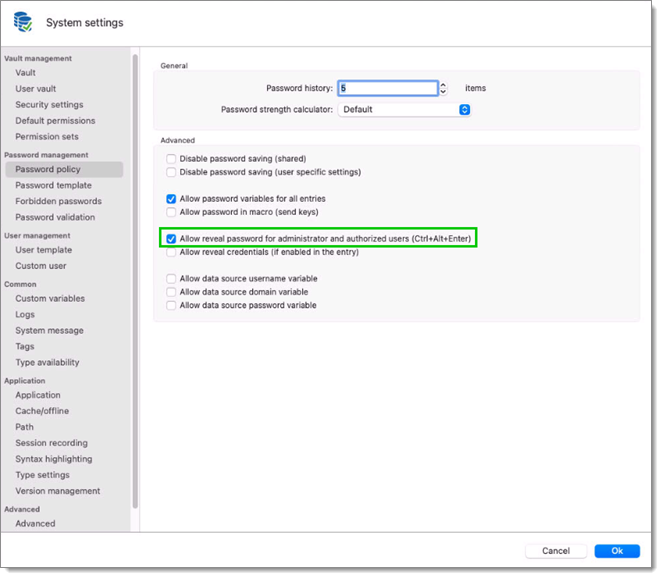The height and width of the screenshot is (578, 662).
Task: Click the sidebar vertical scrollbar
Action: tap(135, 281)
